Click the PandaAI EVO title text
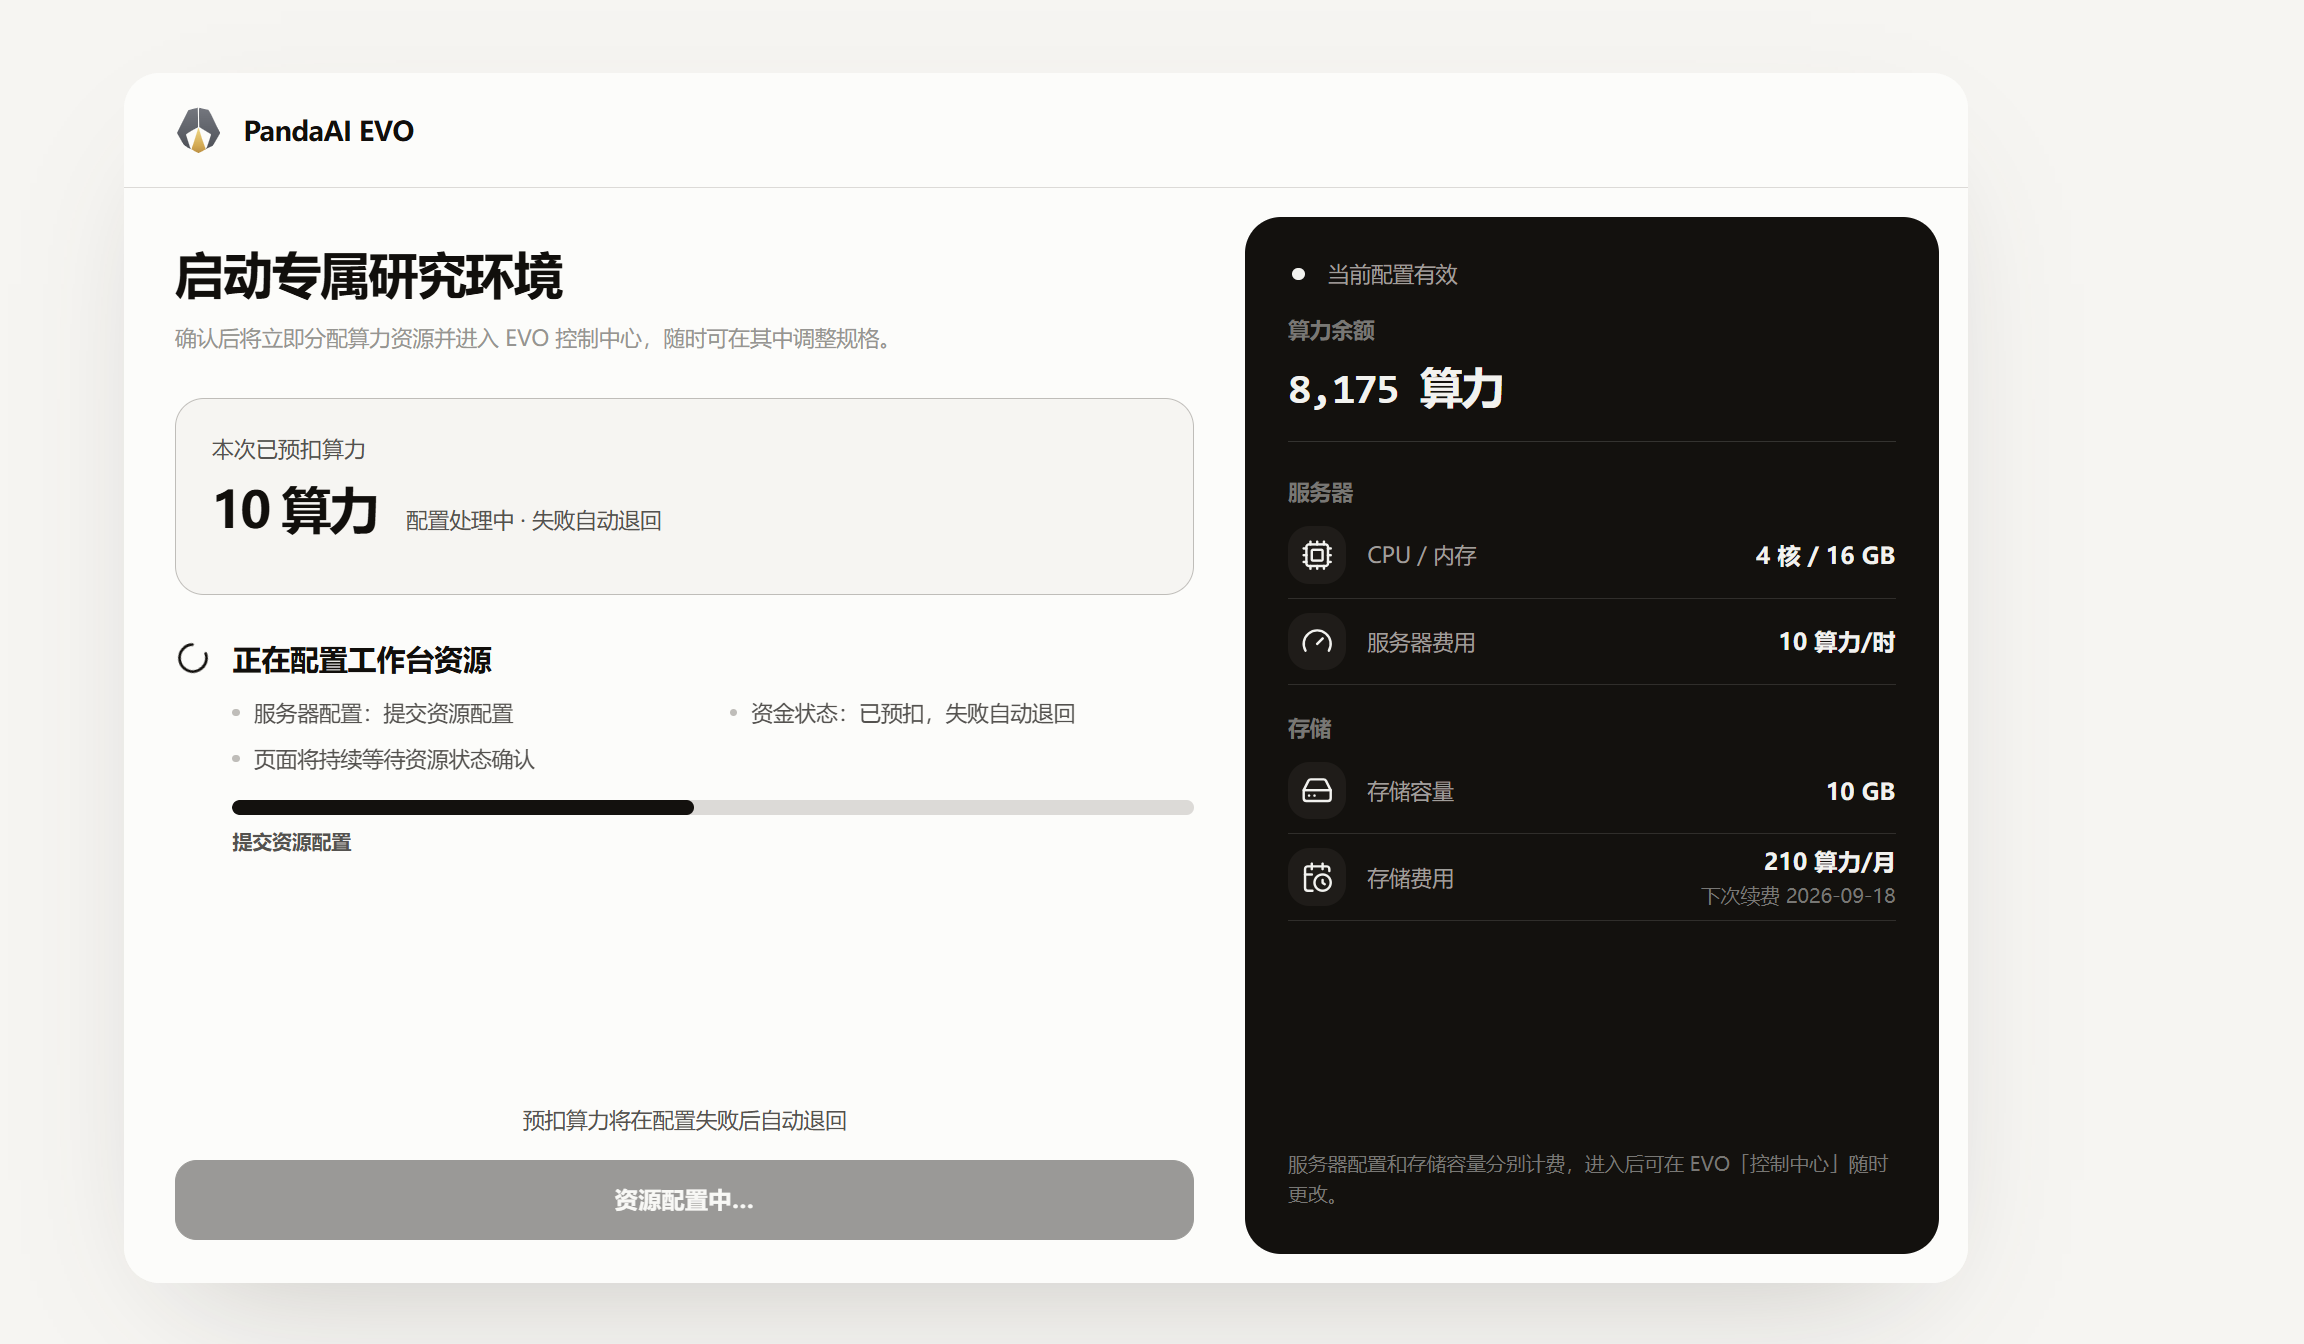2304x1344 pixels. 328,131
